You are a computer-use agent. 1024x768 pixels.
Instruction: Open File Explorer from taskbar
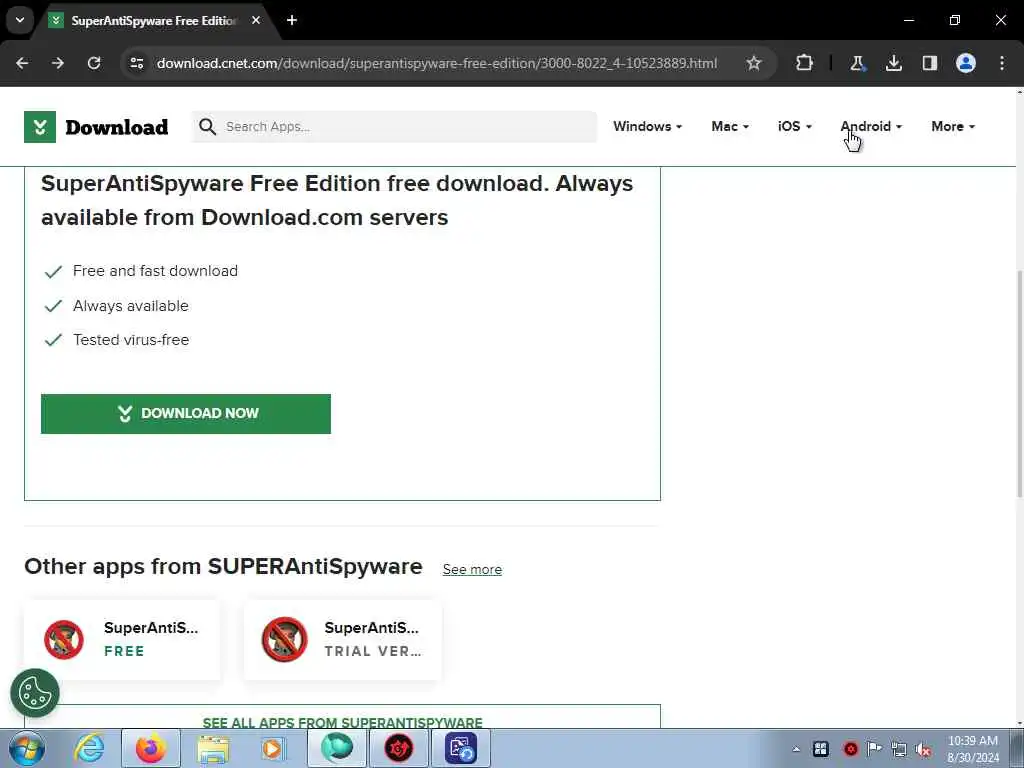[214, 748]
